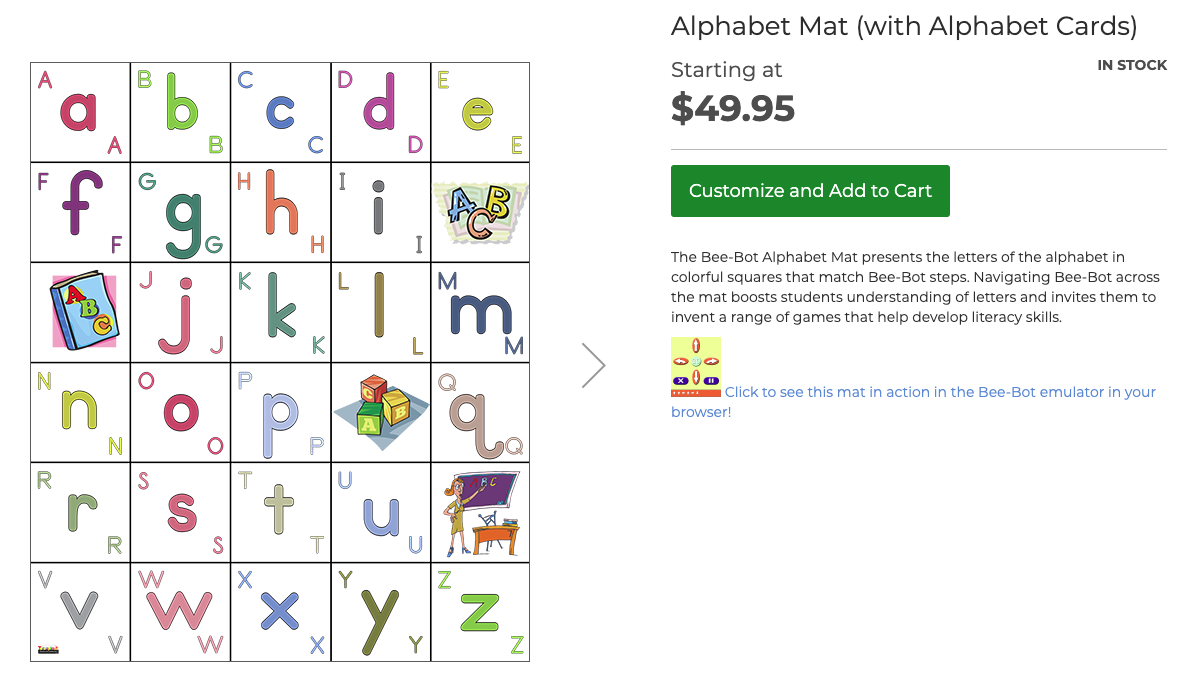Click the purple letter f tile

[x=81, y=212]
